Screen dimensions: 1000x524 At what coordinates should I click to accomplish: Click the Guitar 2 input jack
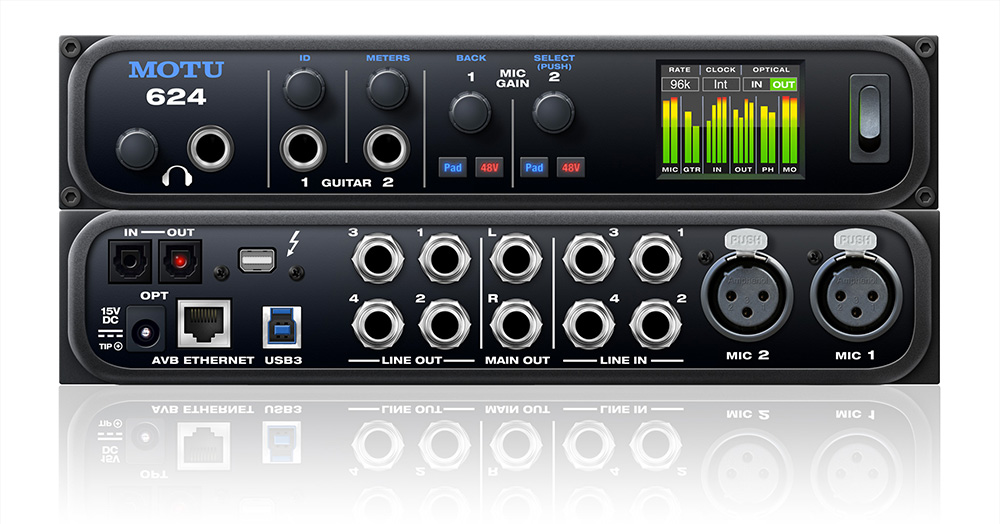[386, 148]
